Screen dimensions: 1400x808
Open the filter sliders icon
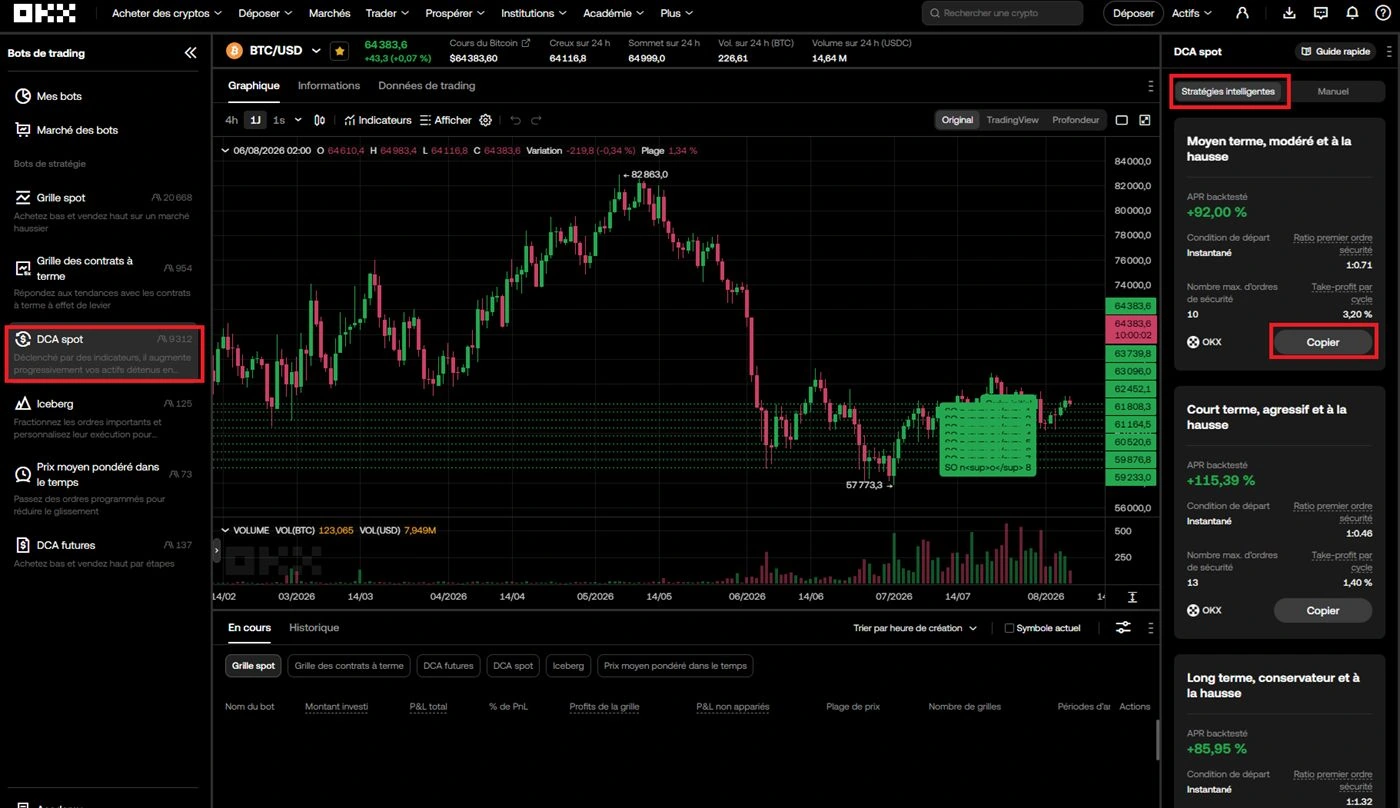(x=1124, y=628)
